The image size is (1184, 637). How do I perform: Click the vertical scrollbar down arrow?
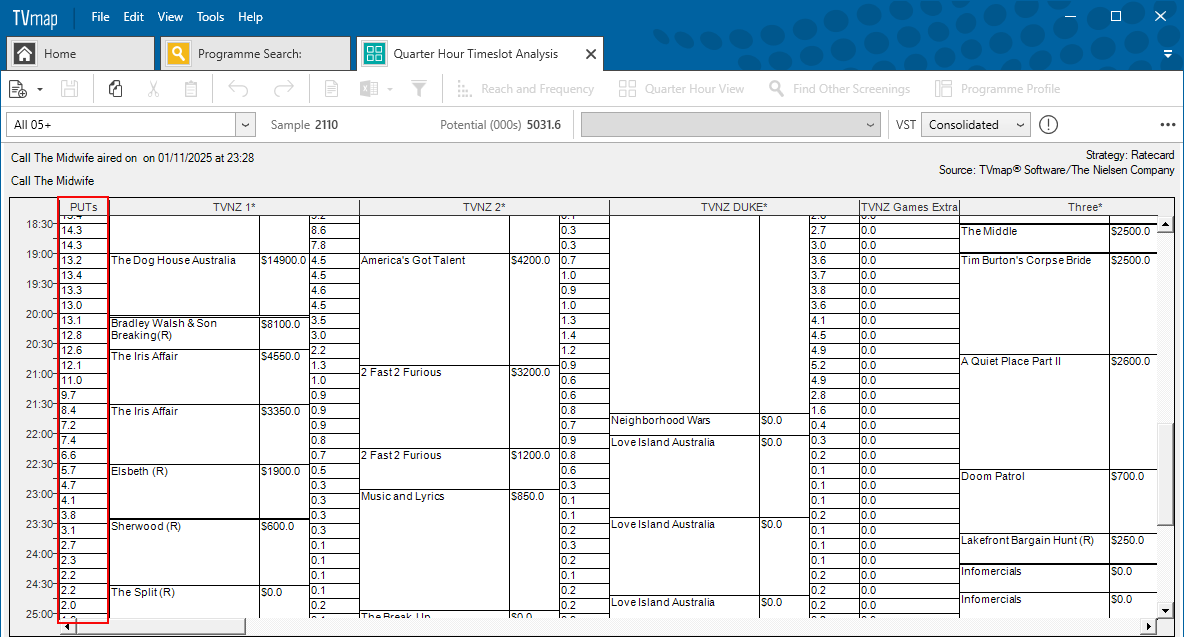[x=1165, y=610]
